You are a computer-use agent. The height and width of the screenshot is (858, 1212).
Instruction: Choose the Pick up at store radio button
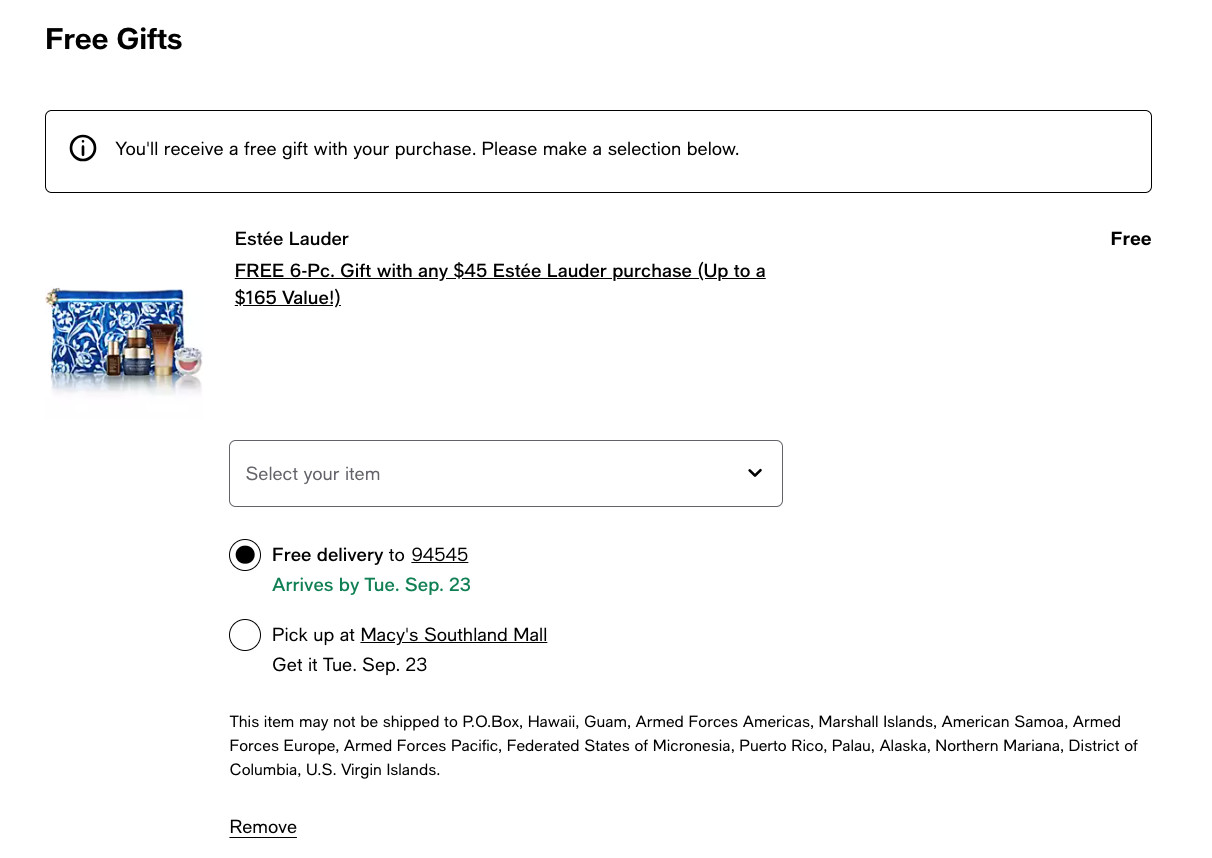click(x=245, y=635)
